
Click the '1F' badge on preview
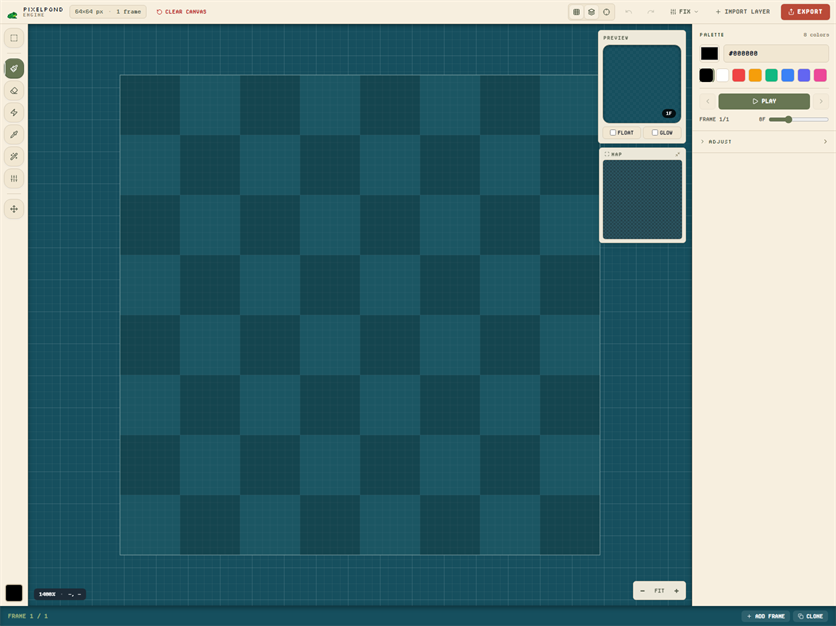(669, 113)
